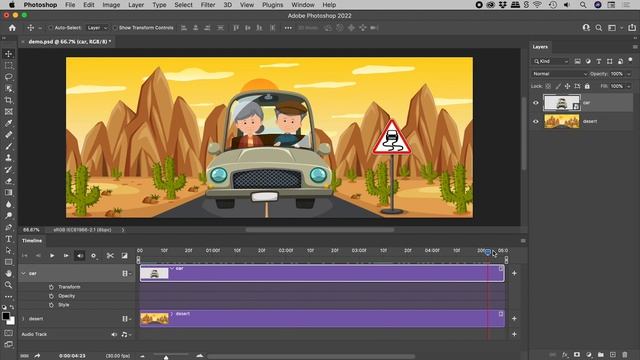Click the Home icon in options bar
This screenshot has height=360, width=640.
point(12,28)
